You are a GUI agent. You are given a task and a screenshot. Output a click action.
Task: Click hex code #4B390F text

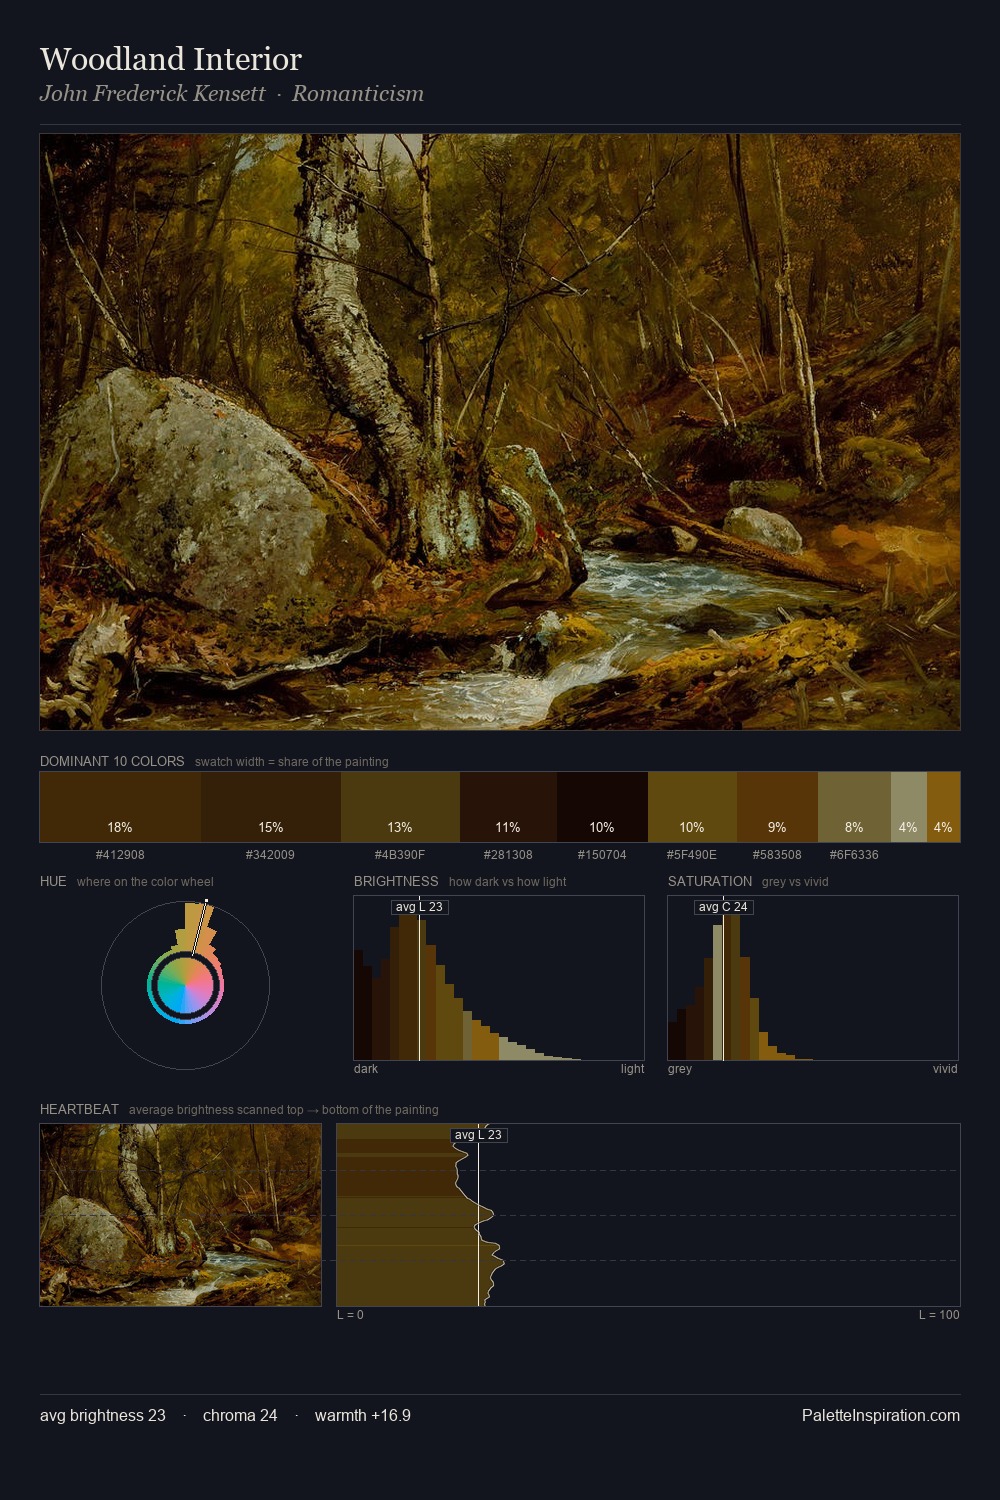(x=400, y=855)
